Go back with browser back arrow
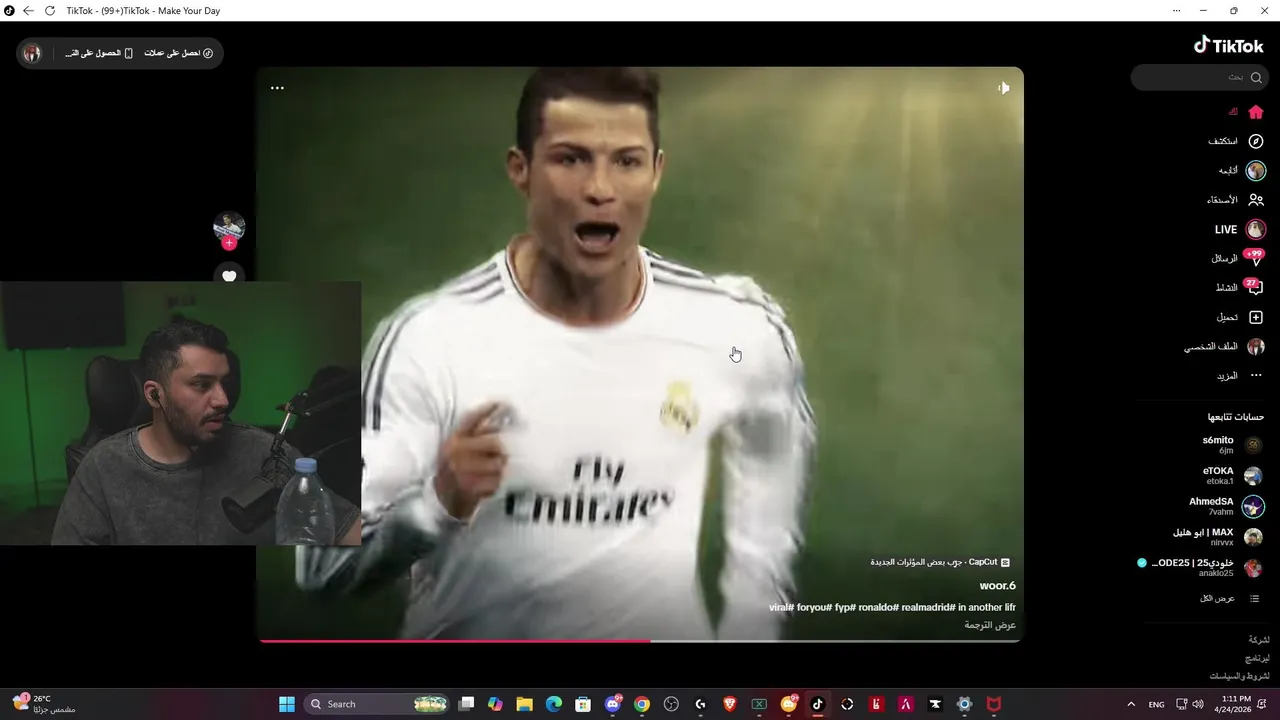This screenshot has height=720, width=1280. tap(28, 10)
